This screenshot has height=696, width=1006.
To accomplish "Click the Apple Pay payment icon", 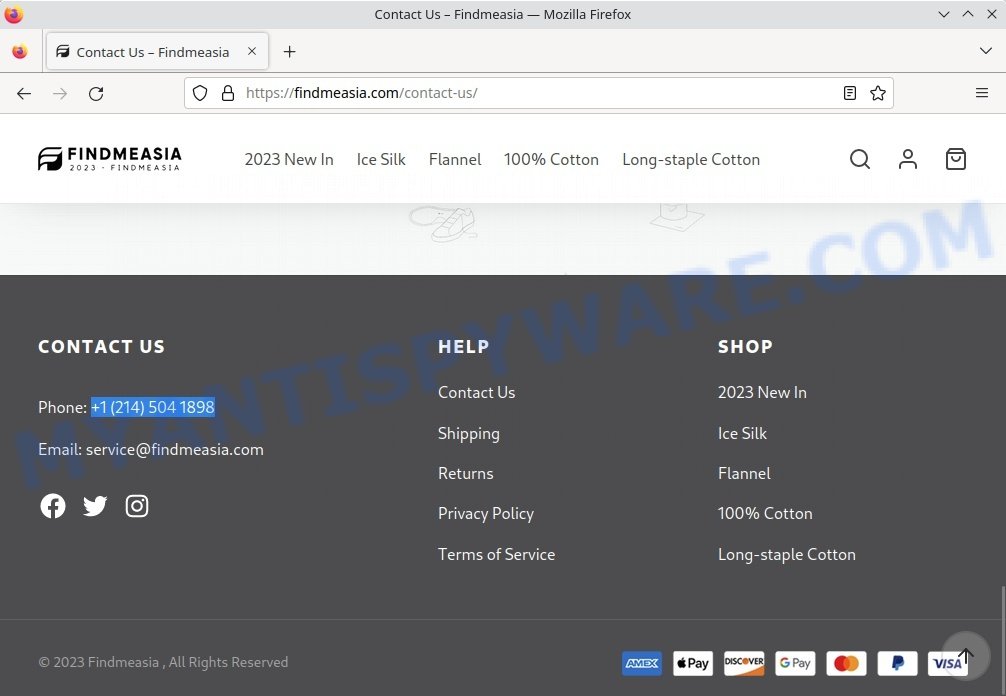I will 693,663.
